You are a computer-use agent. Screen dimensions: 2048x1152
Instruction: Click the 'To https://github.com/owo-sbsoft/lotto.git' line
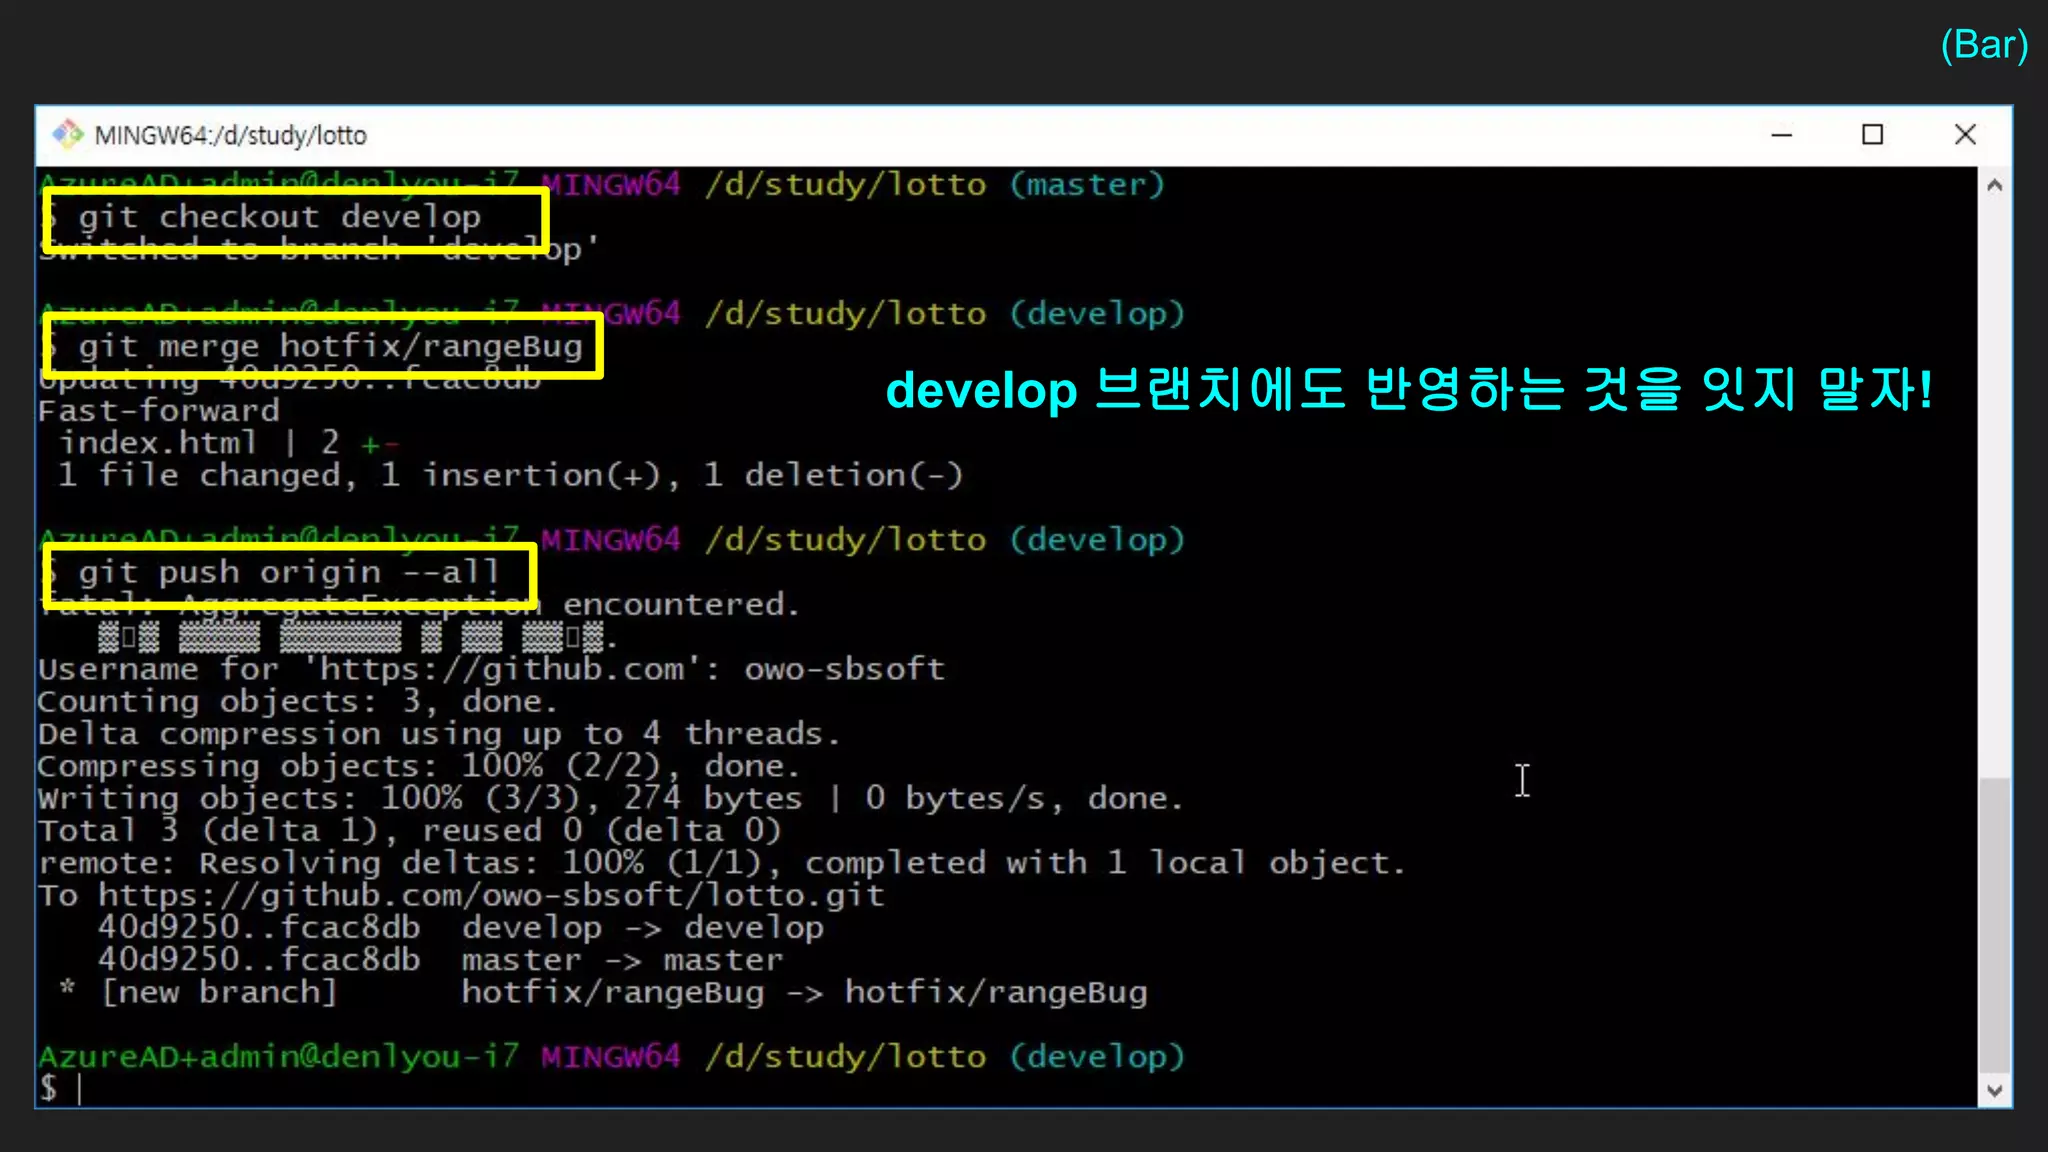461,895
